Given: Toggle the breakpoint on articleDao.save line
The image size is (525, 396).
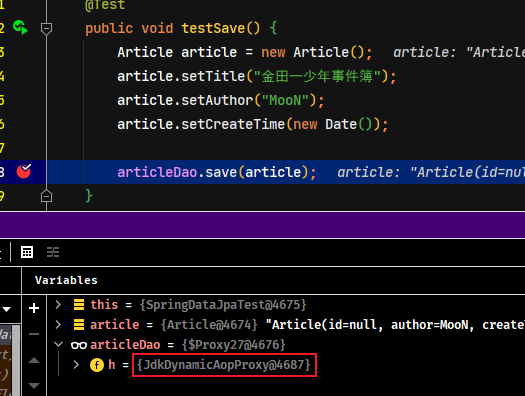Looking at the screenshot, I should 24,171.
